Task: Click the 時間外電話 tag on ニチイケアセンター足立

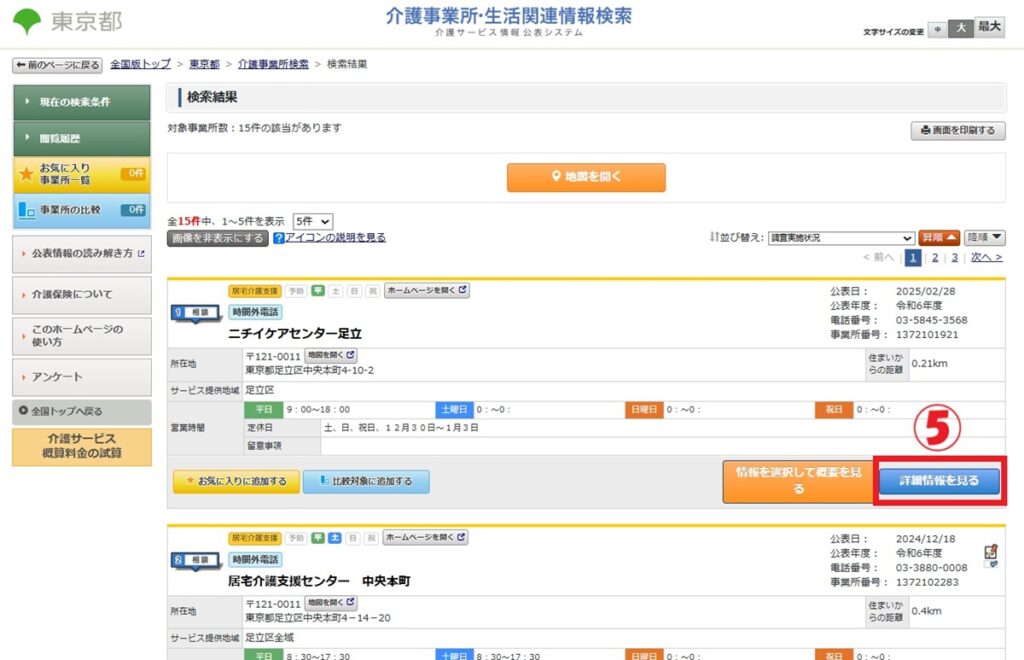Action: (255, 312)
